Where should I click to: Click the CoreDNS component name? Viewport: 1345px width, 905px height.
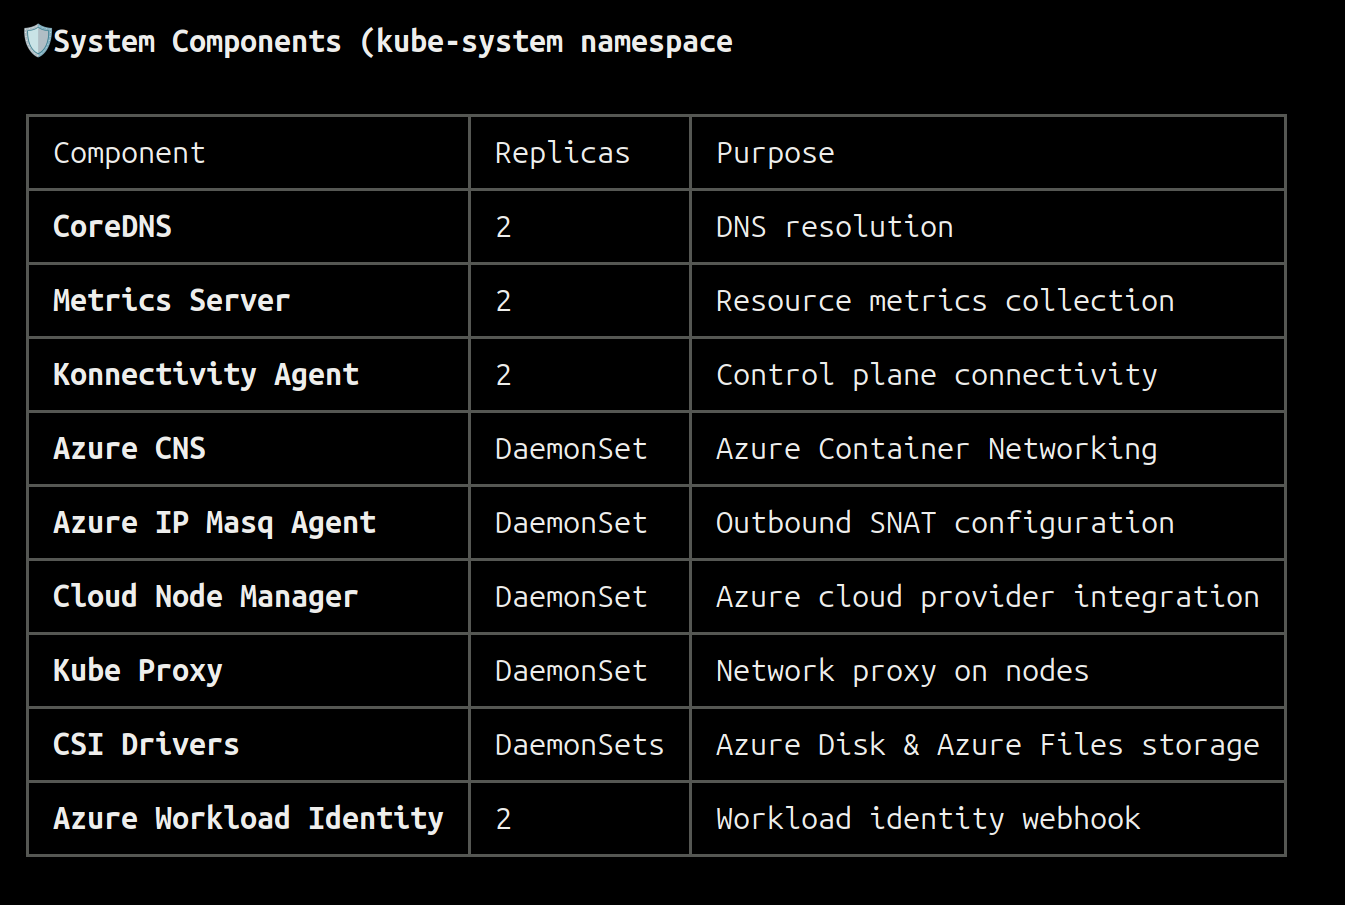[x=112, y=227]
